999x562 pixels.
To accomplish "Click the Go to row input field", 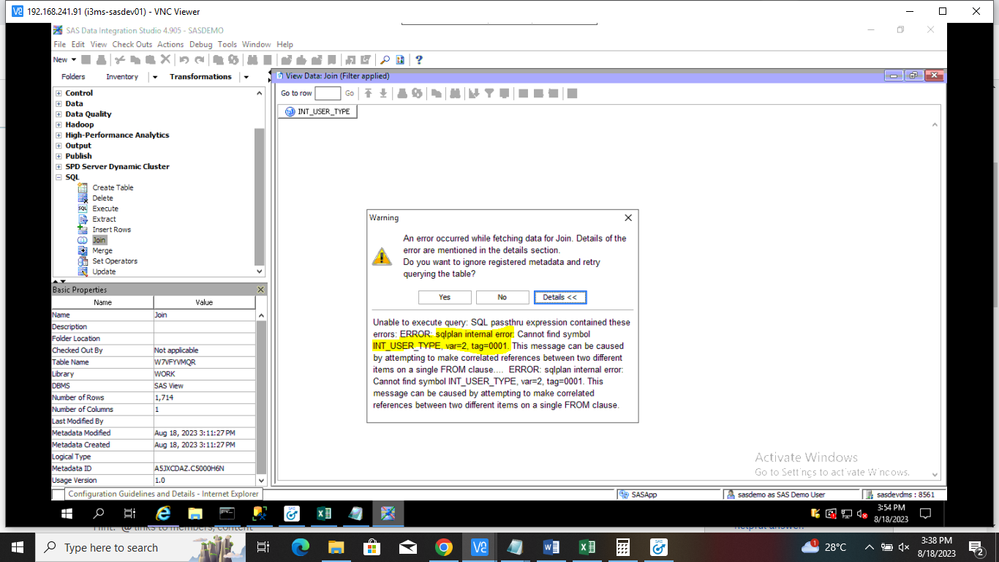I will click(327, 94).
